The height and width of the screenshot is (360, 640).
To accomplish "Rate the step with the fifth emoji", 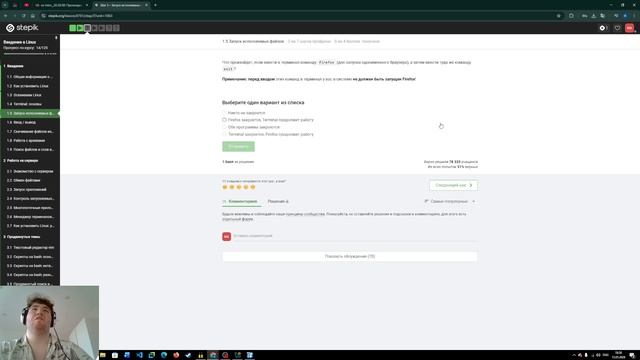I will [x=253, y=187].
